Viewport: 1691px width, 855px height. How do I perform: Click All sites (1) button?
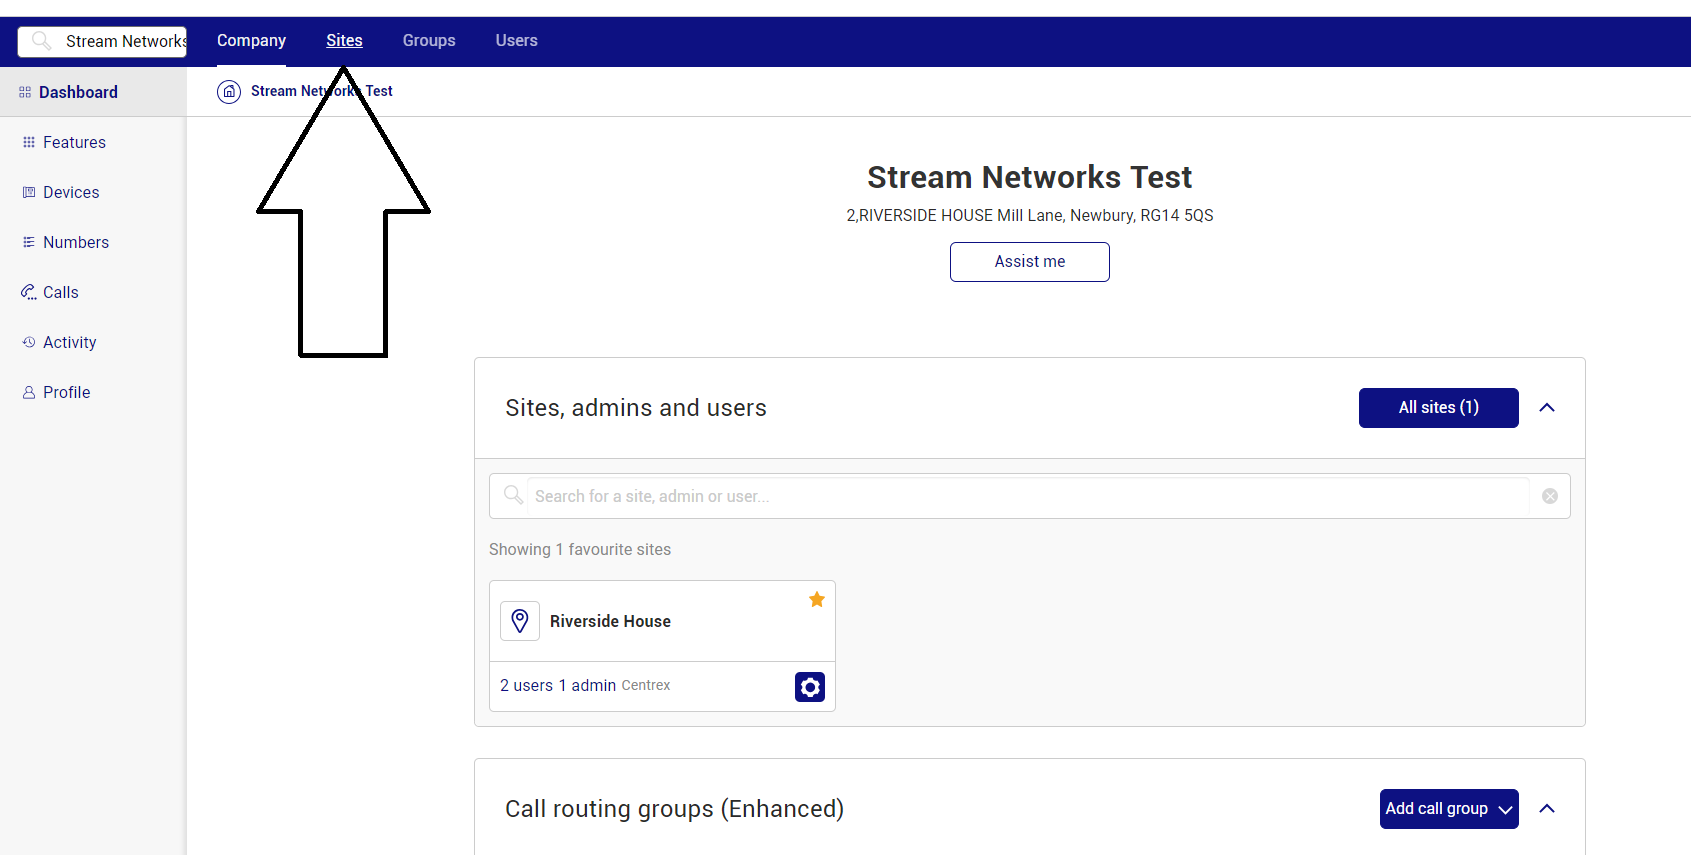point(1439,408)
